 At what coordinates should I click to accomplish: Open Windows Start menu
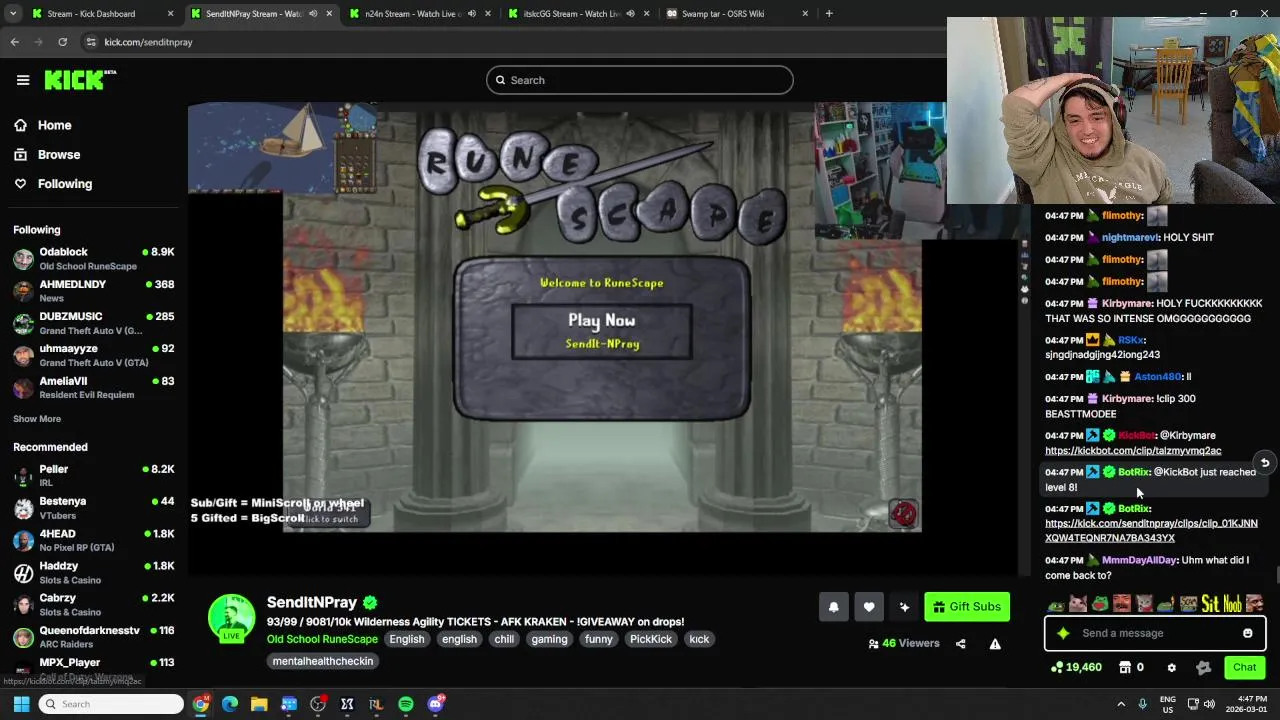[21, 704]
